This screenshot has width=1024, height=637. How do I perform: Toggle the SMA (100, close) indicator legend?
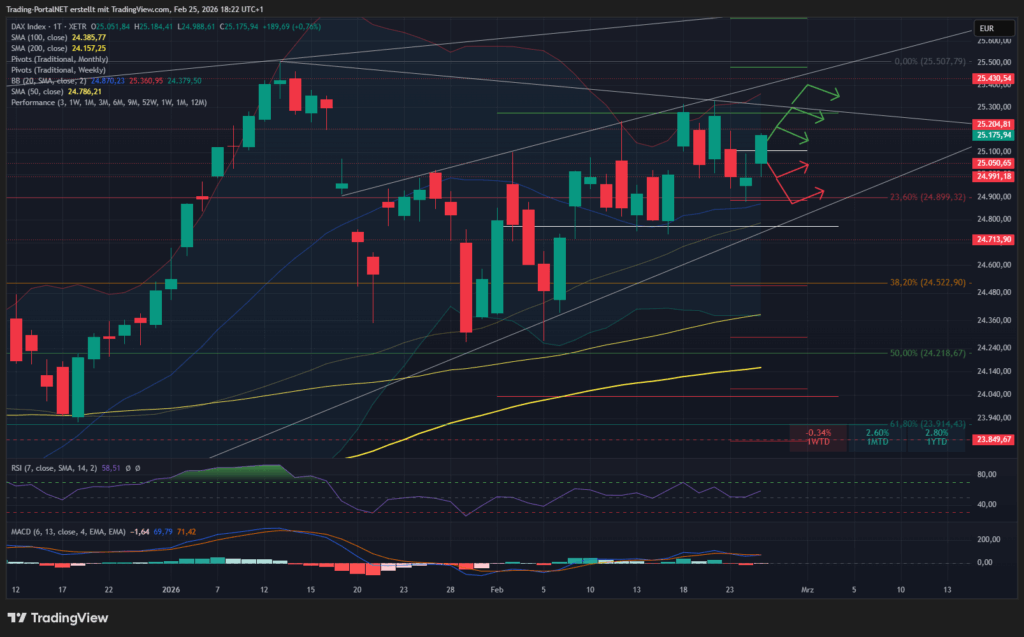tap(40, 37)
